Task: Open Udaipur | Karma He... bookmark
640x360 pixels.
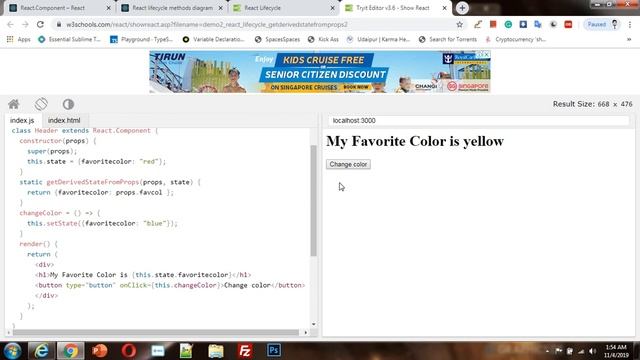Action: 378,39
